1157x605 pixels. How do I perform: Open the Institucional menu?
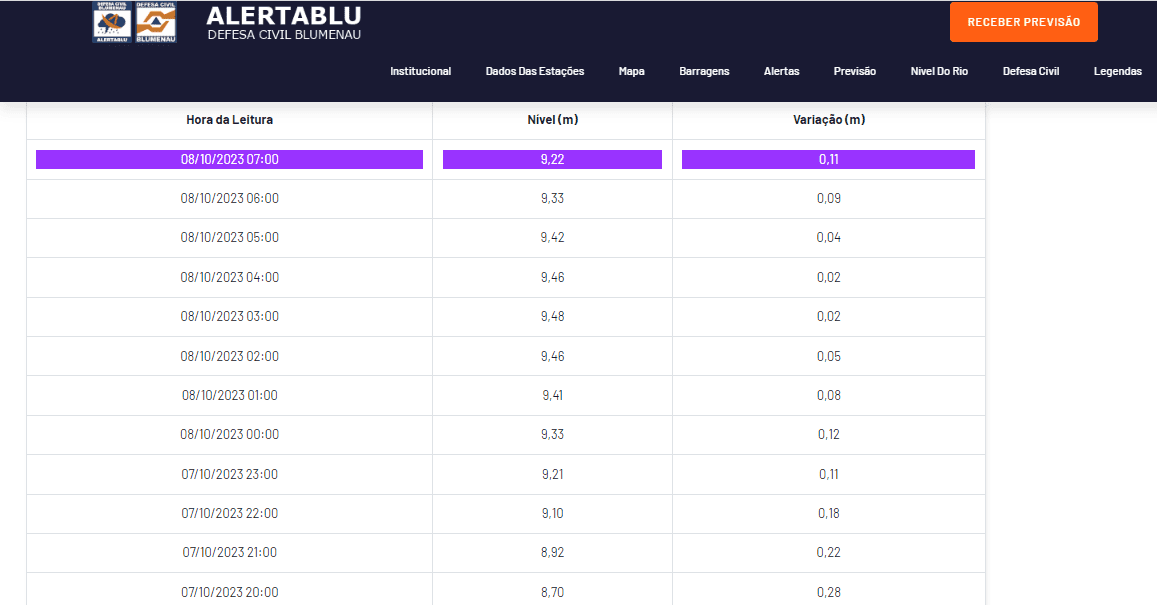pyautogui.click(x=420, y=71)
